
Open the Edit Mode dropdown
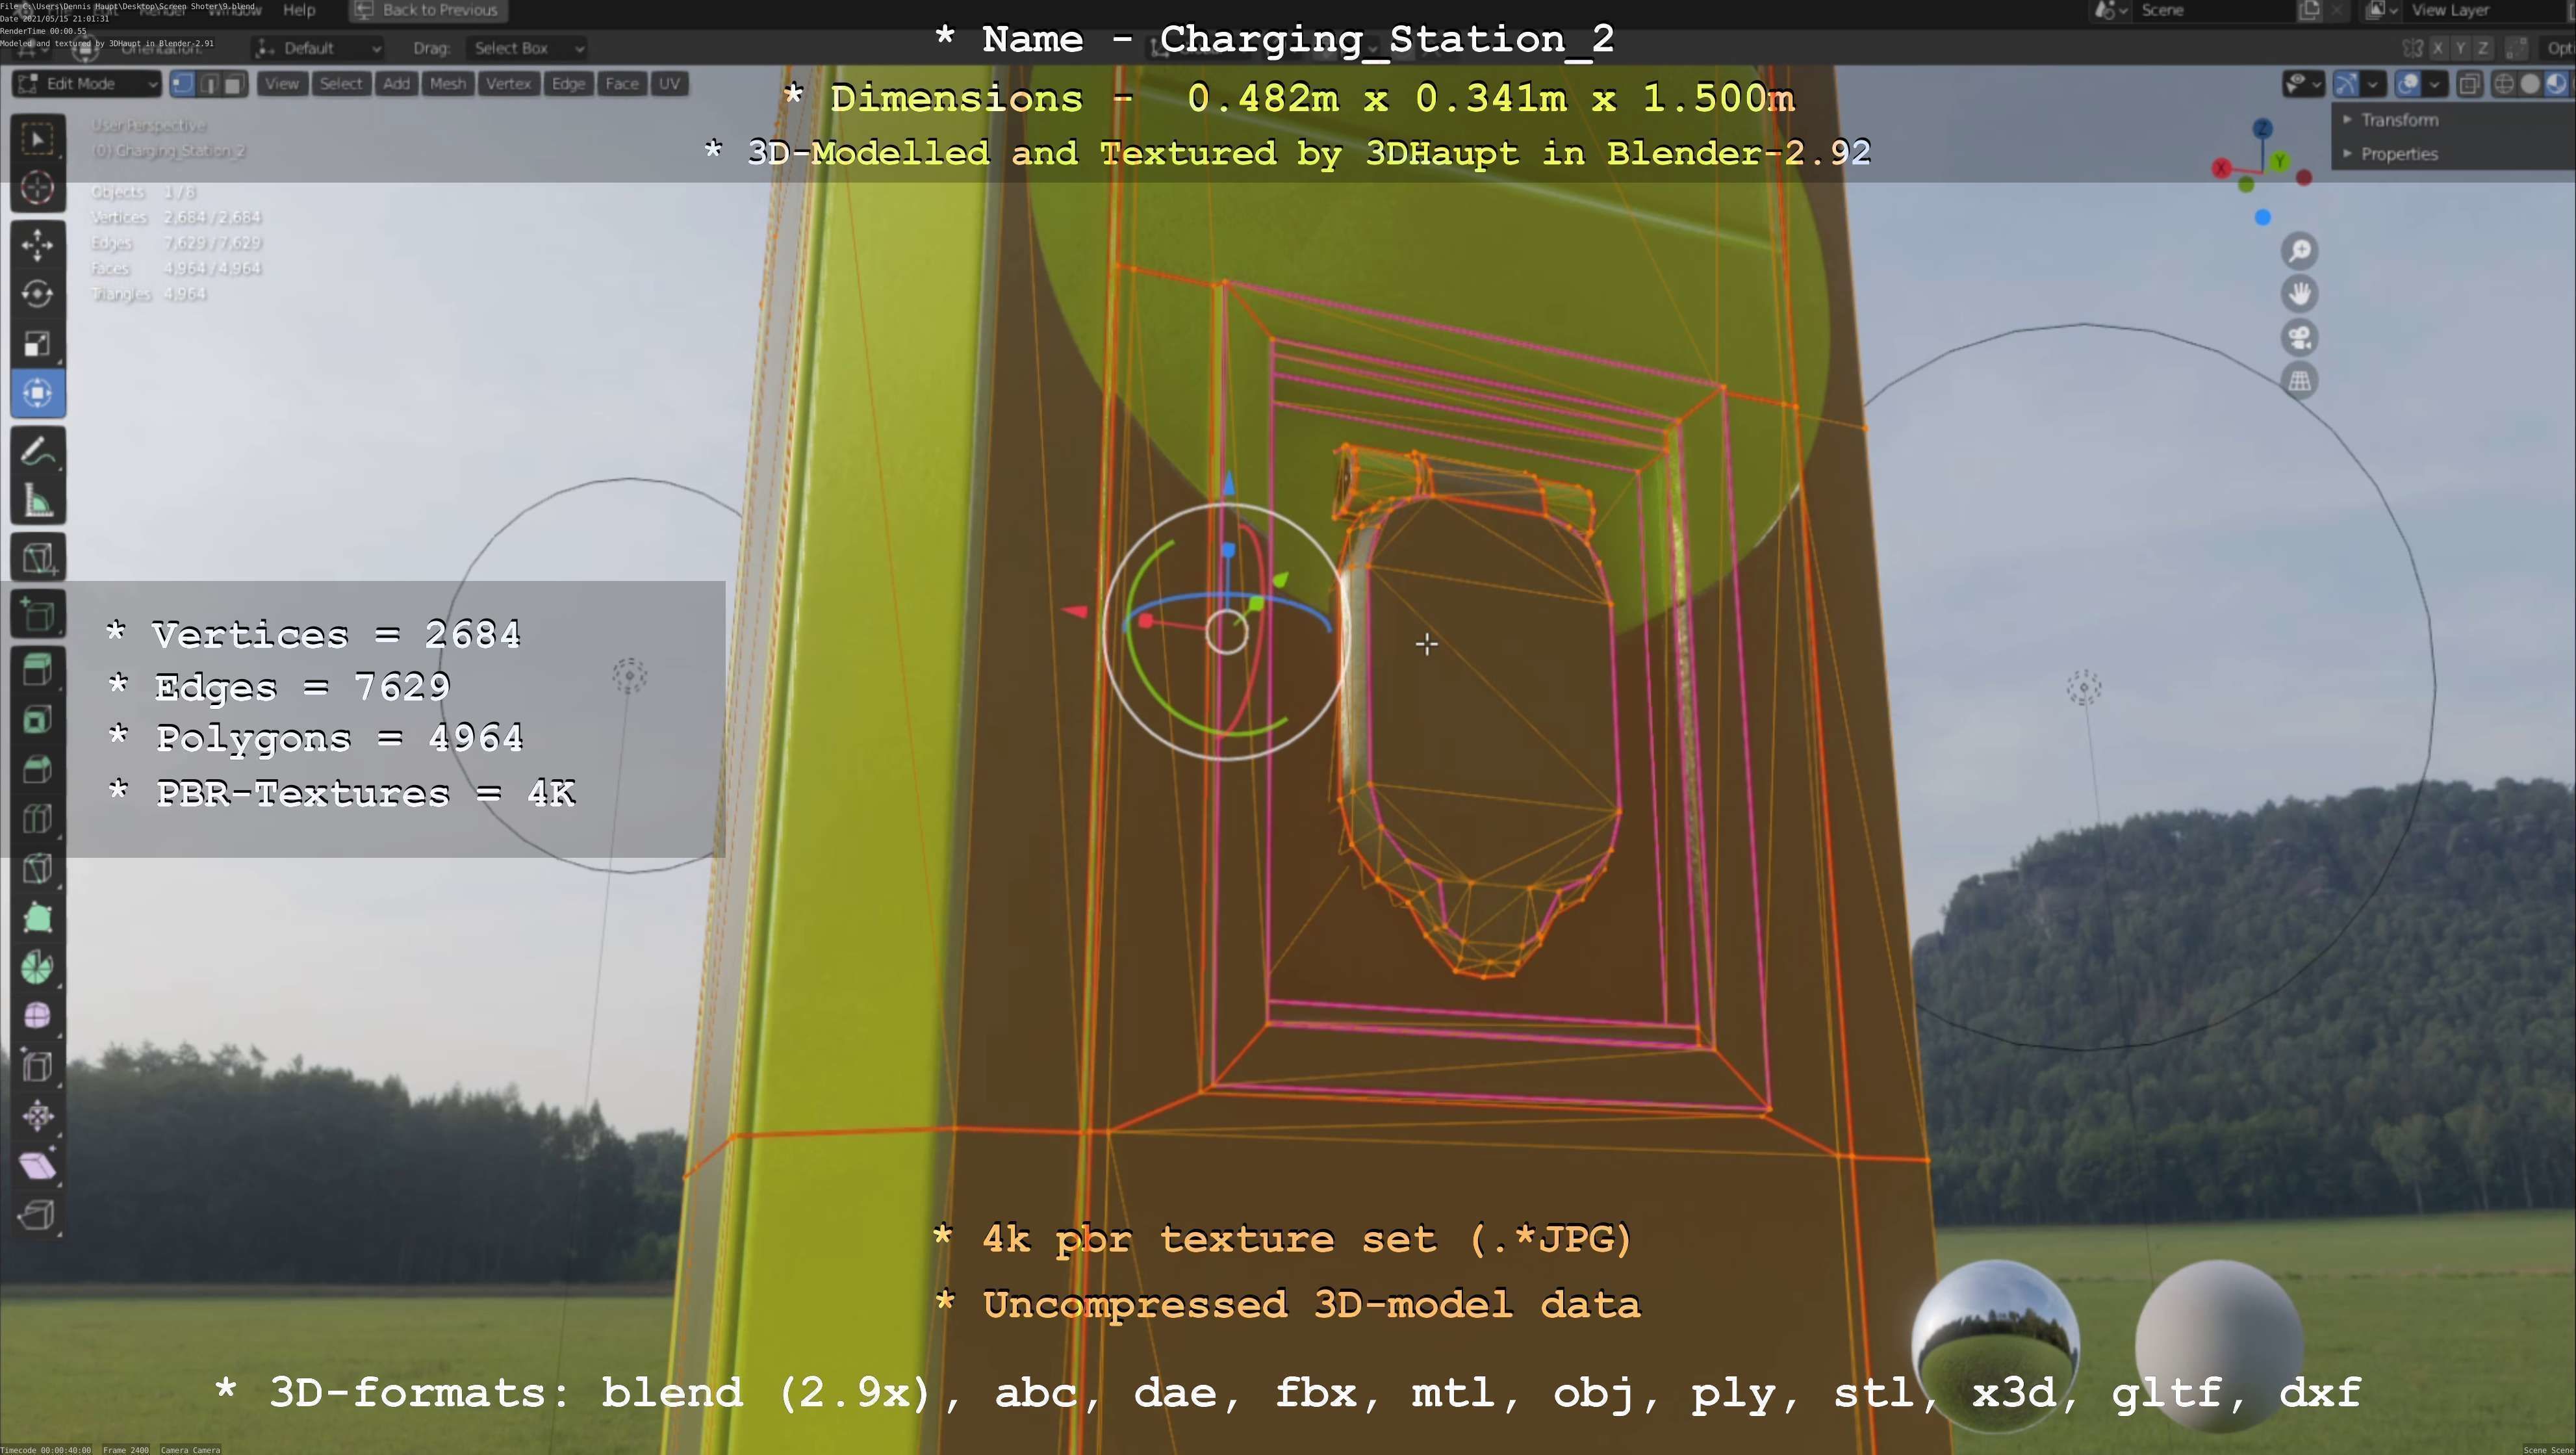pos(86,84)
